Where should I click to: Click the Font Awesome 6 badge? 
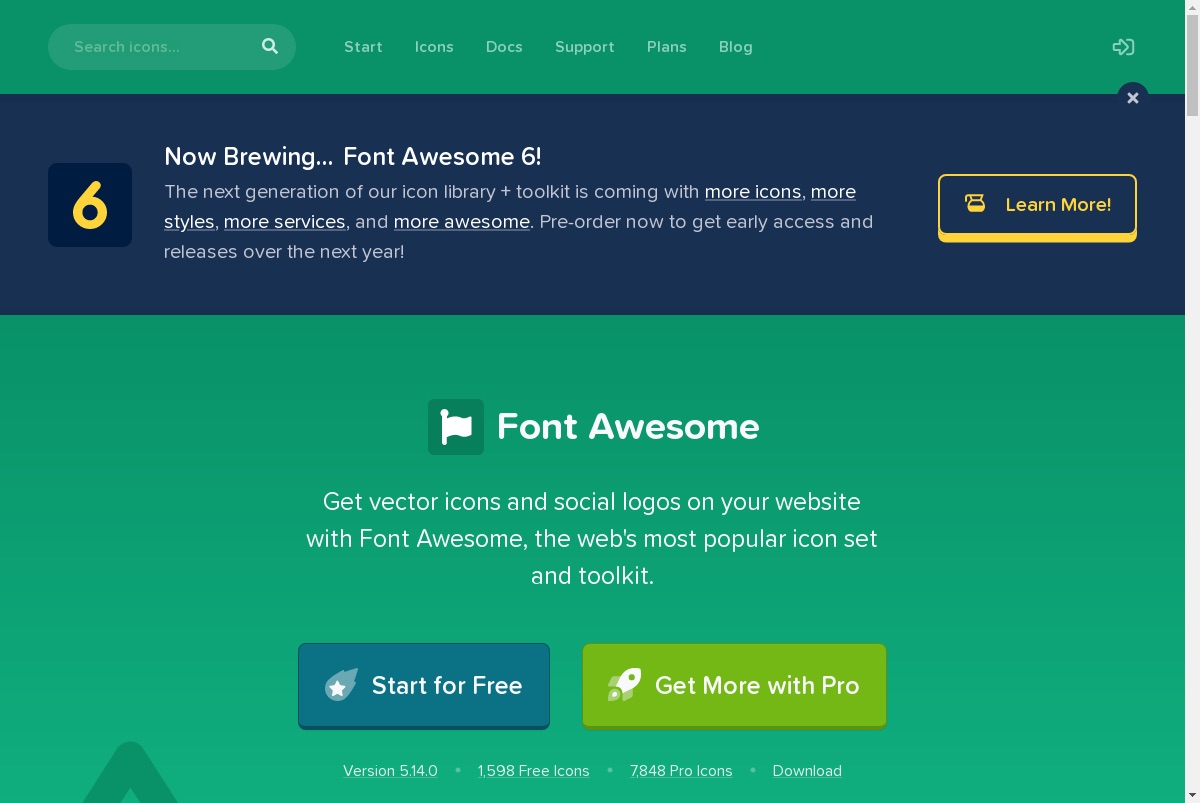90,205
